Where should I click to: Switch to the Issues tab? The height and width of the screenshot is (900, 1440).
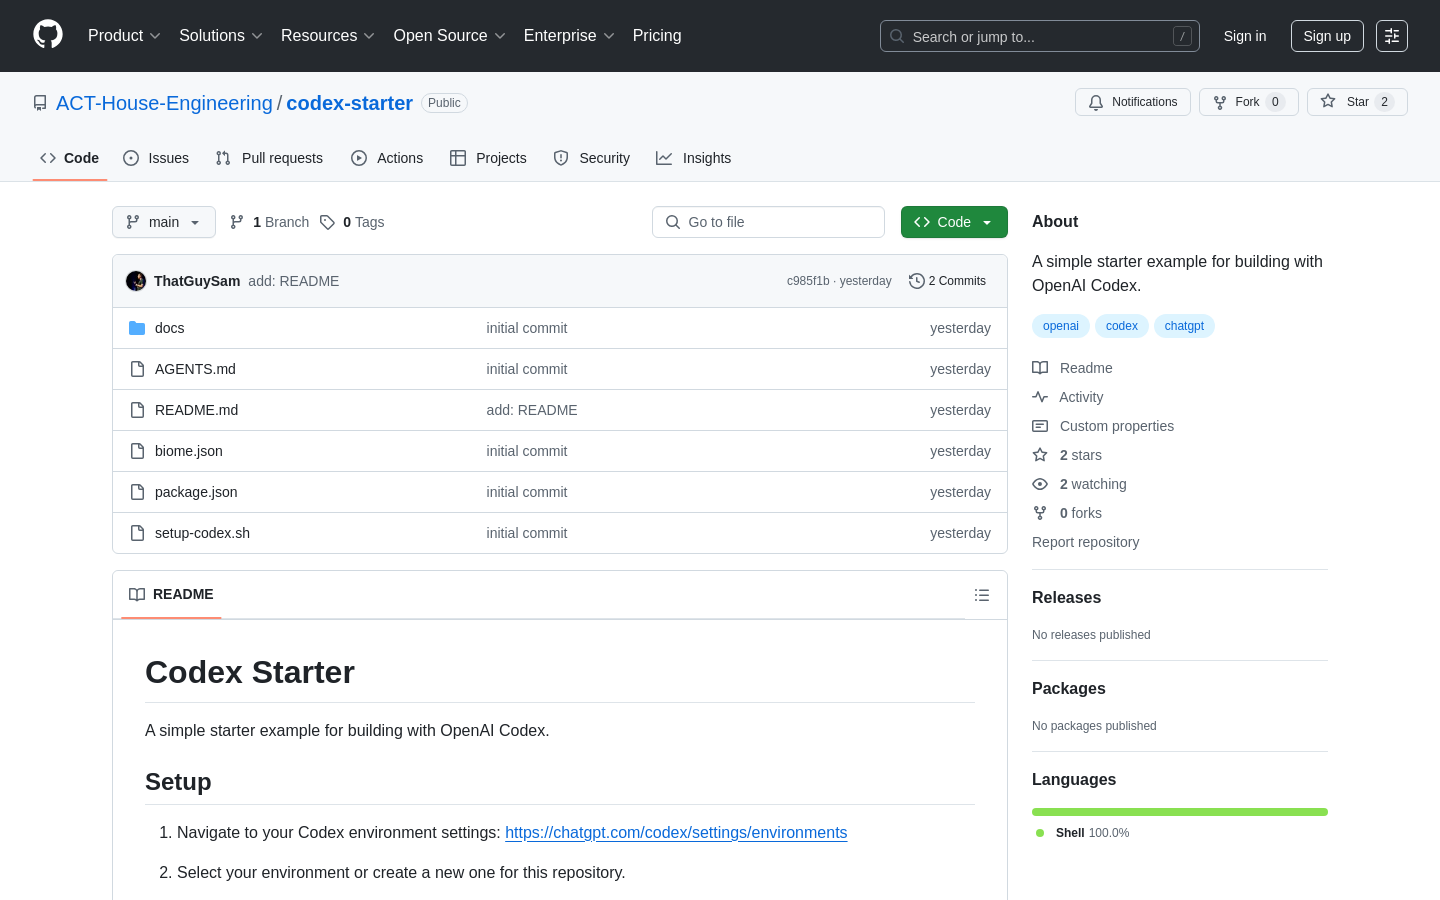[x=156, y=158]
